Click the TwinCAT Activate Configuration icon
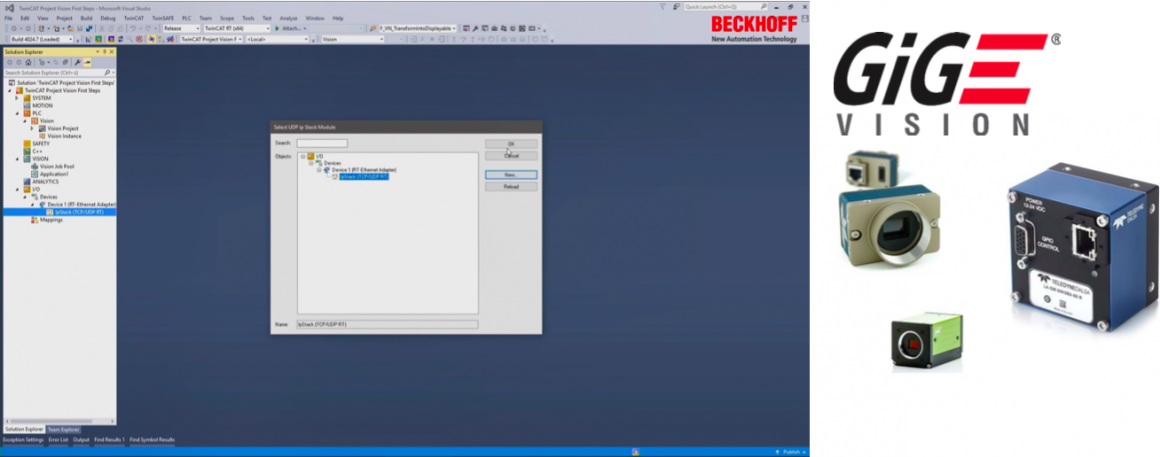 click(x=89, y=39)
